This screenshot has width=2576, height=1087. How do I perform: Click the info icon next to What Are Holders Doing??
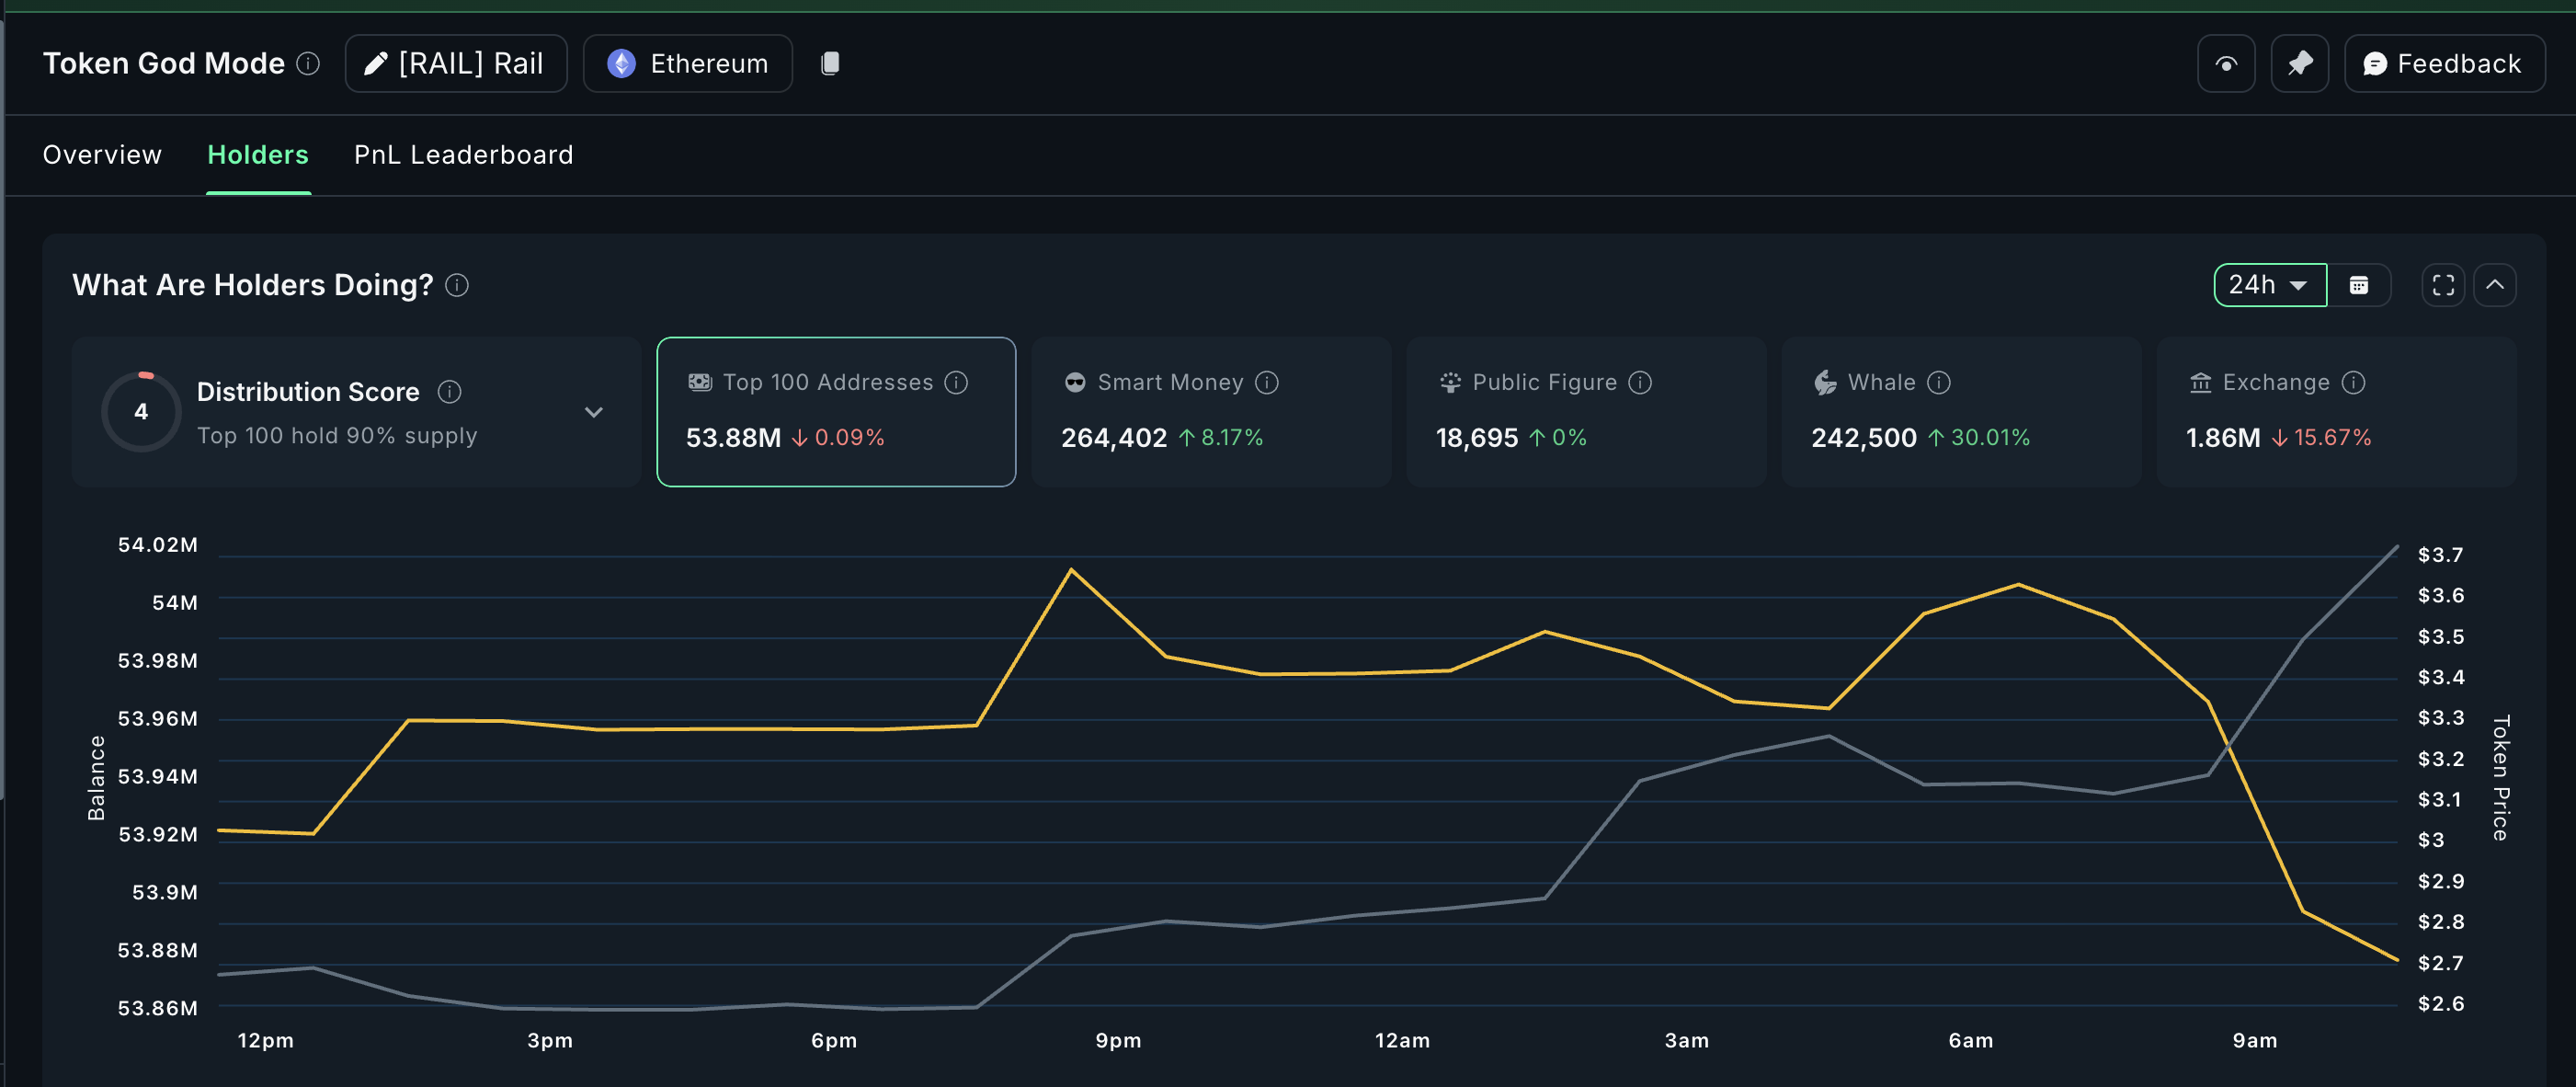coord(457,286)
